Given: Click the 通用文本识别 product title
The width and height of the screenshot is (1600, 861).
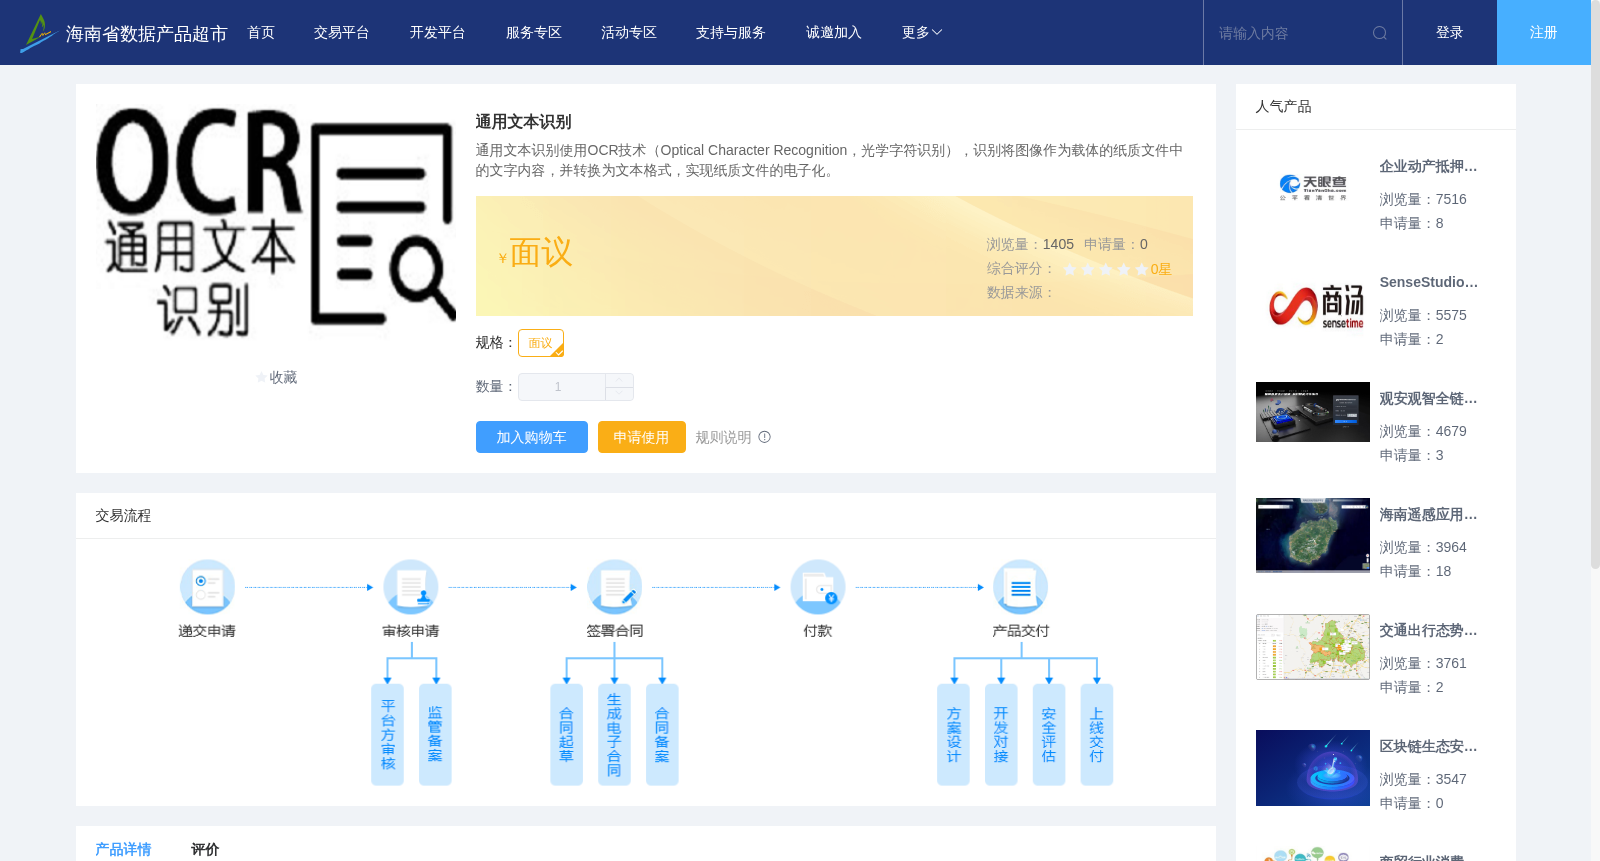Looking at the screenshot, I should pos(523,122).
